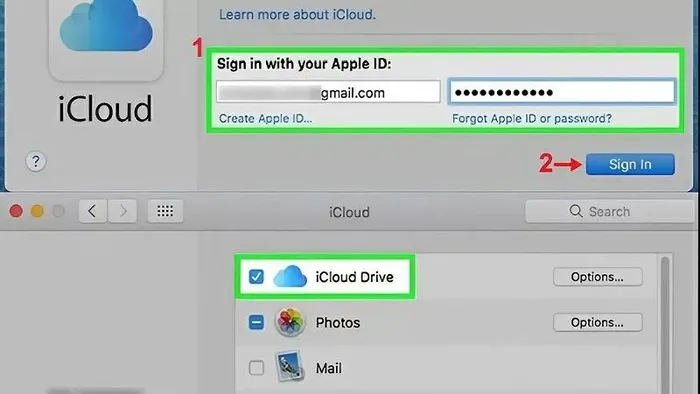Viewport: 700px width, 394px height.
Task: Click the large iCloud cloud logo
Action: [x=106, y=25]
